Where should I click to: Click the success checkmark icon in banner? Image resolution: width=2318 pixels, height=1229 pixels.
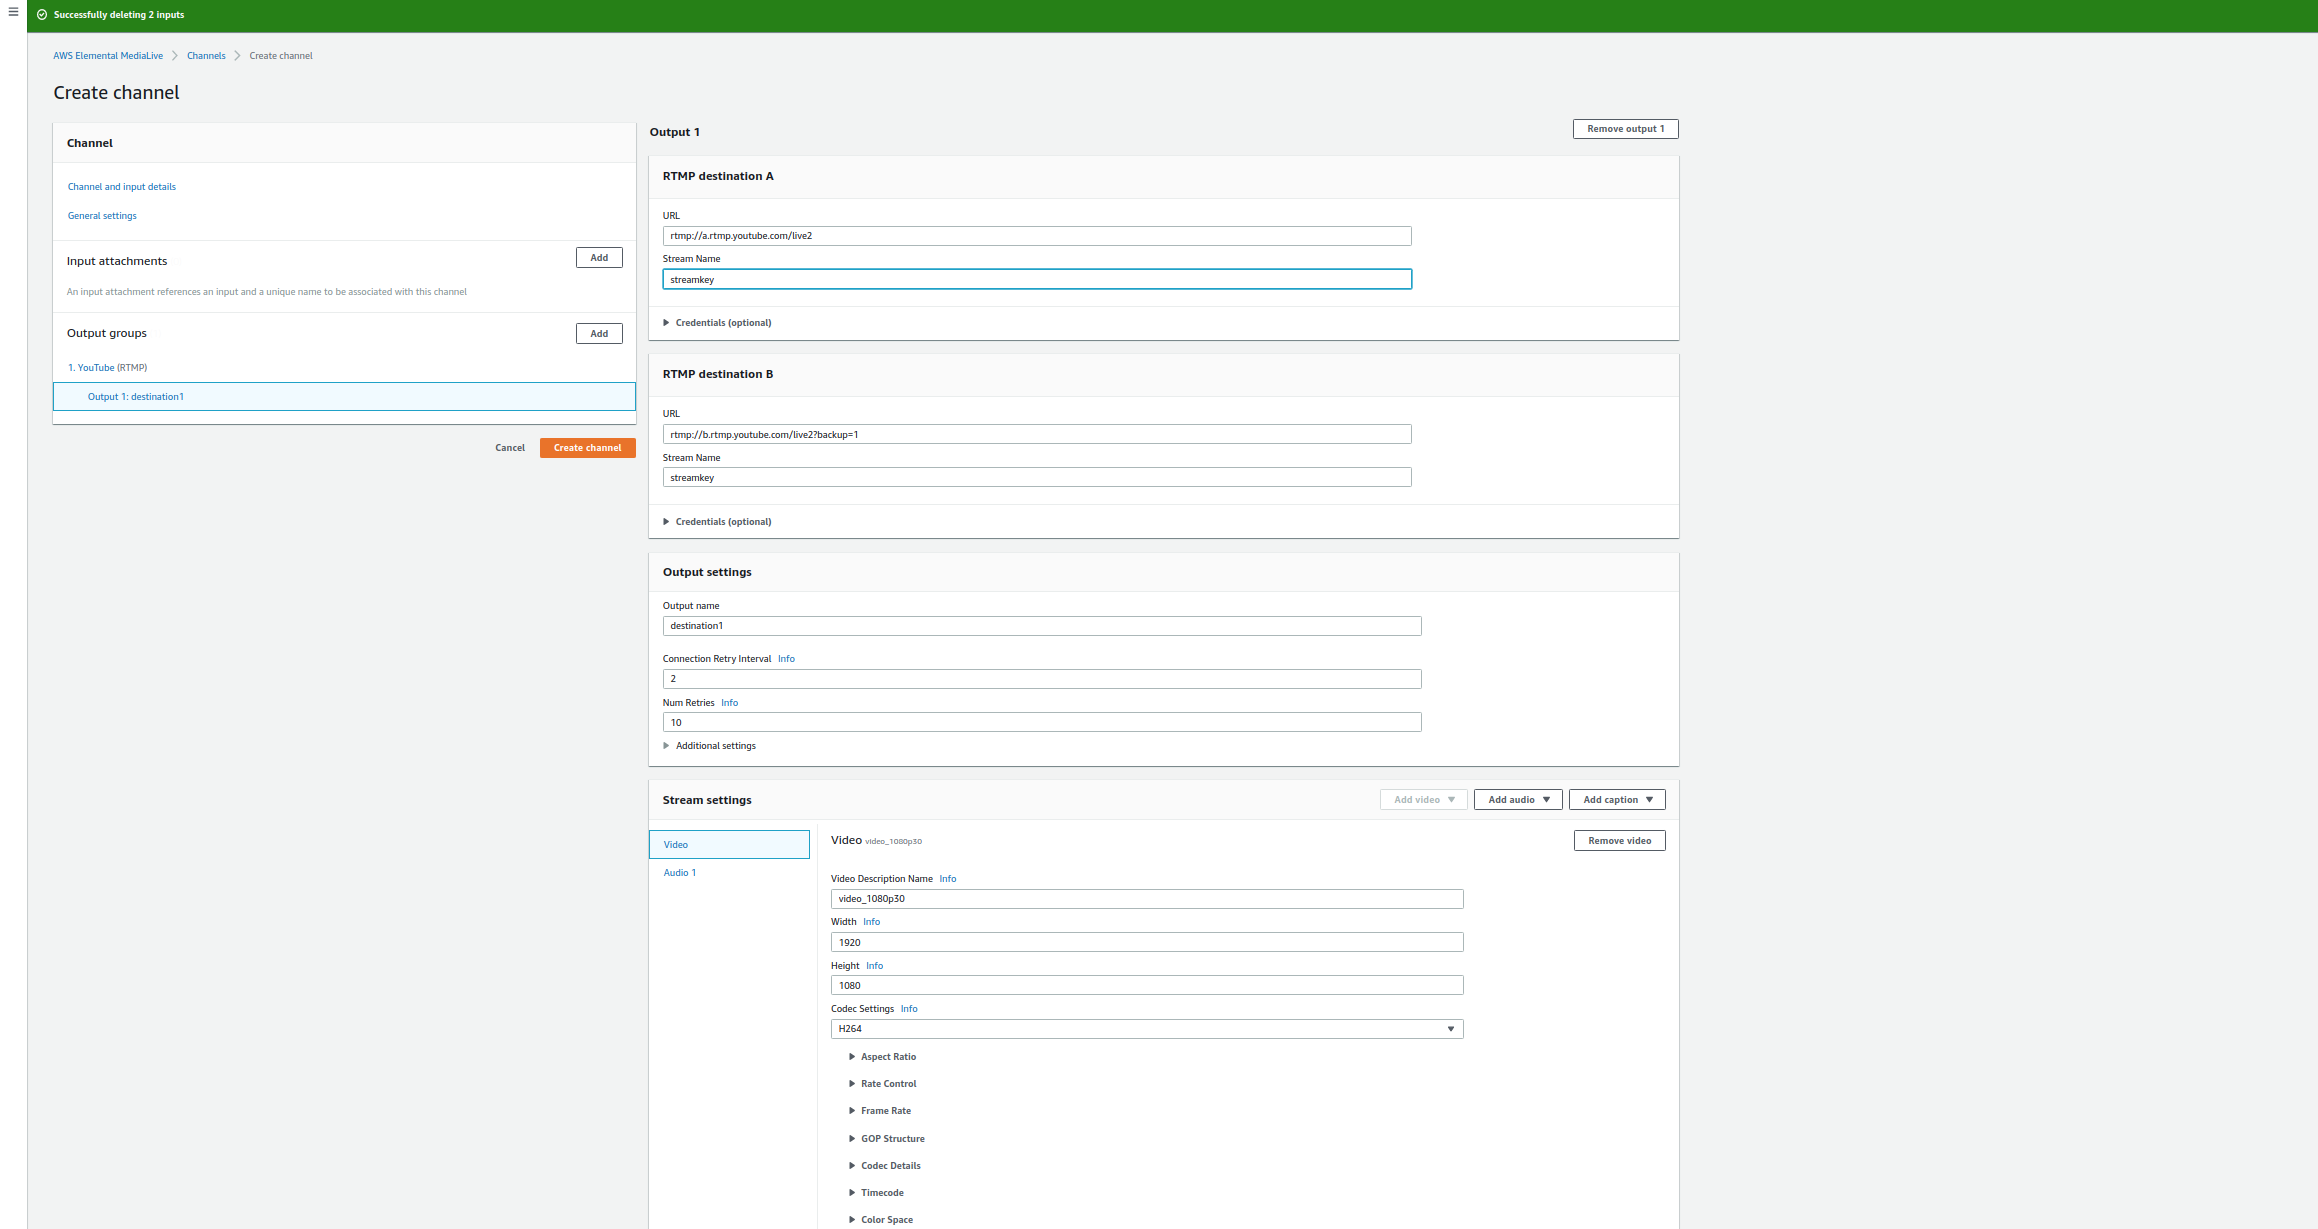(x=42, y=15)
